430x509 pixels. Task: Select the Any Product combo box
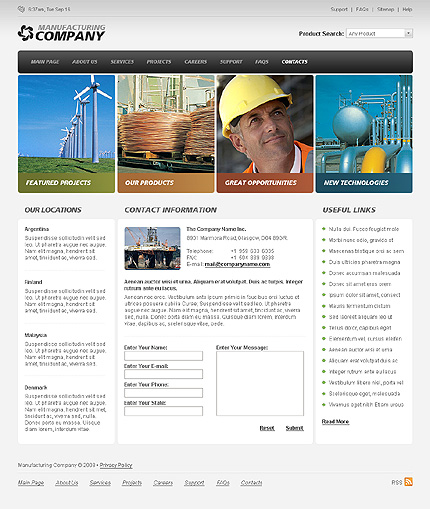point(379,33)
